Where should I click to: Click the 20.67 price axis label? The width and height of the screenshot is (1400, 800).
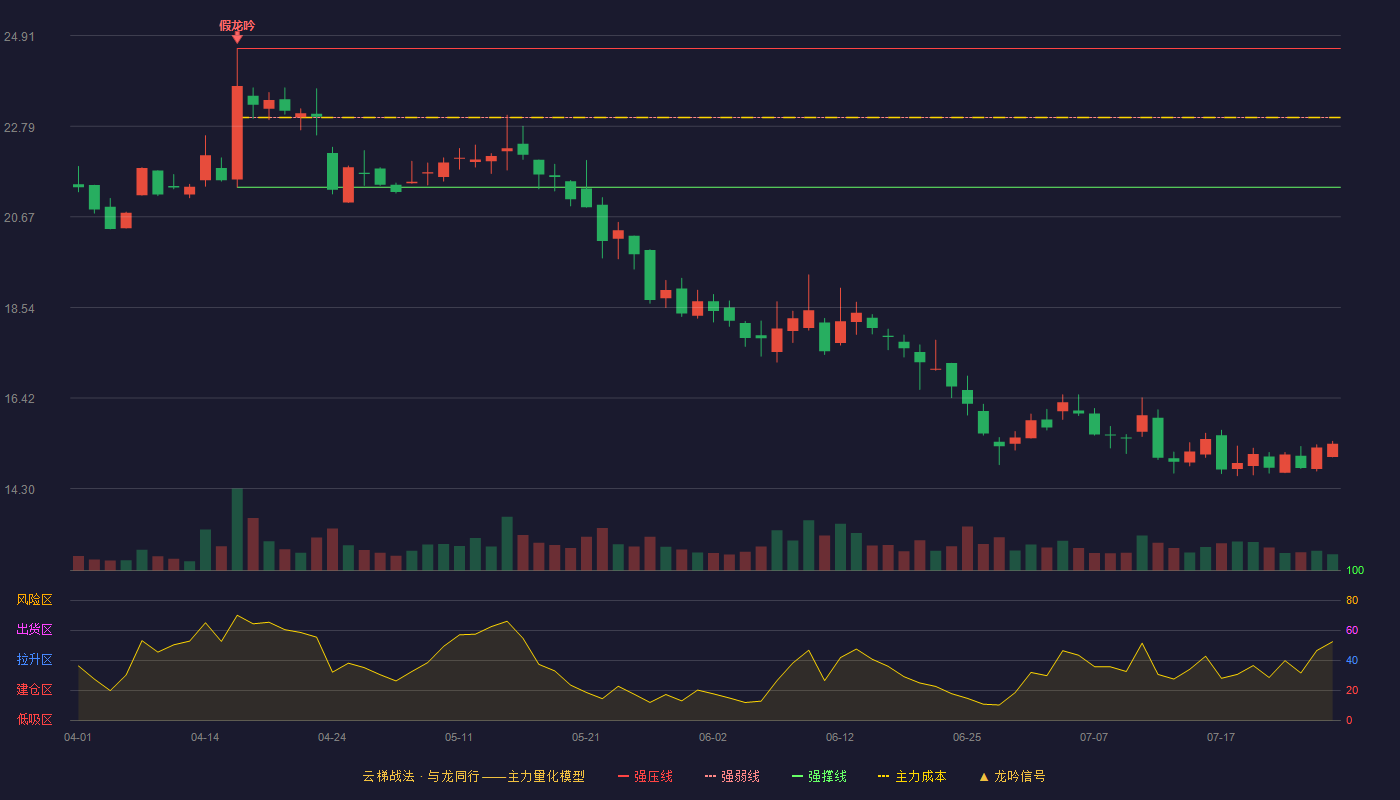click(19, 218)
